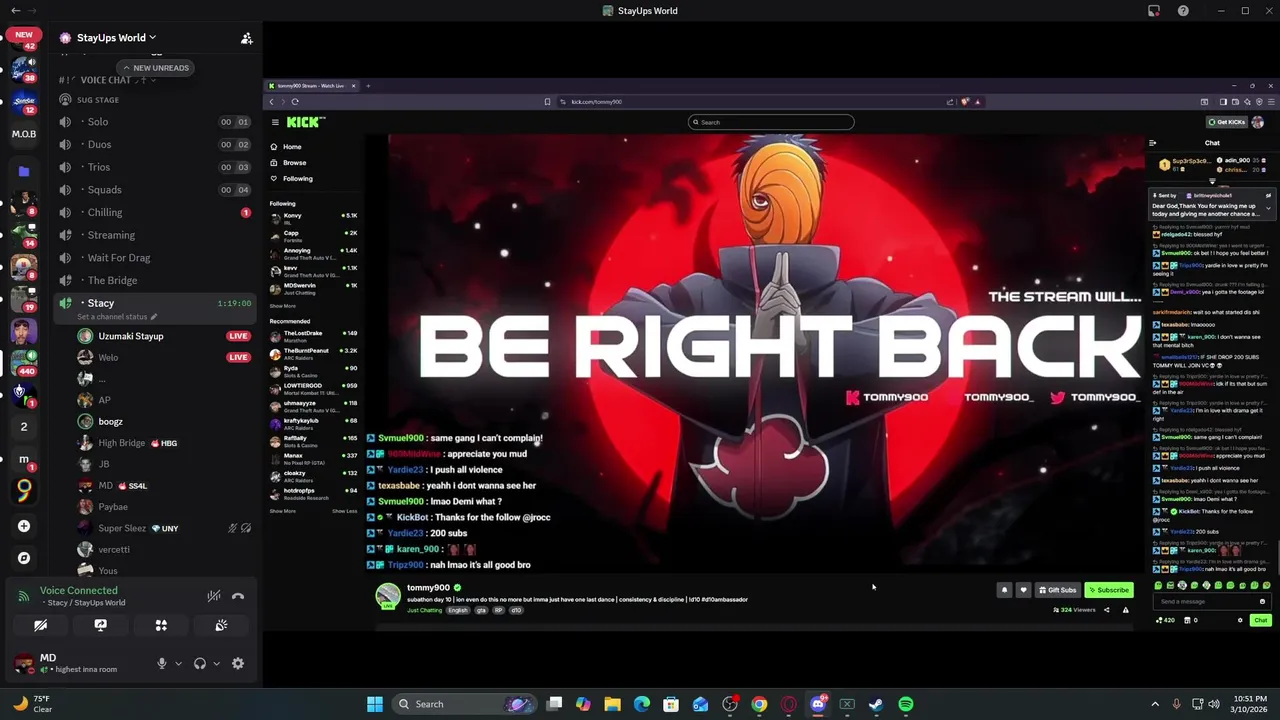
Task: Open Discord inbox icon in title bar
Action: (1154, 11)
